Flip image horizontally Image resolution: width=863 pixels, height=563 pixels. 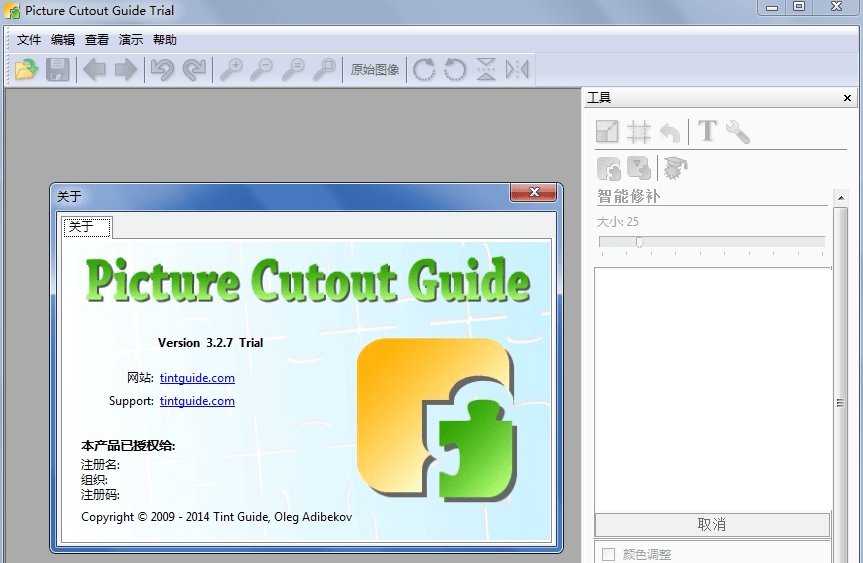pos(517,69)
